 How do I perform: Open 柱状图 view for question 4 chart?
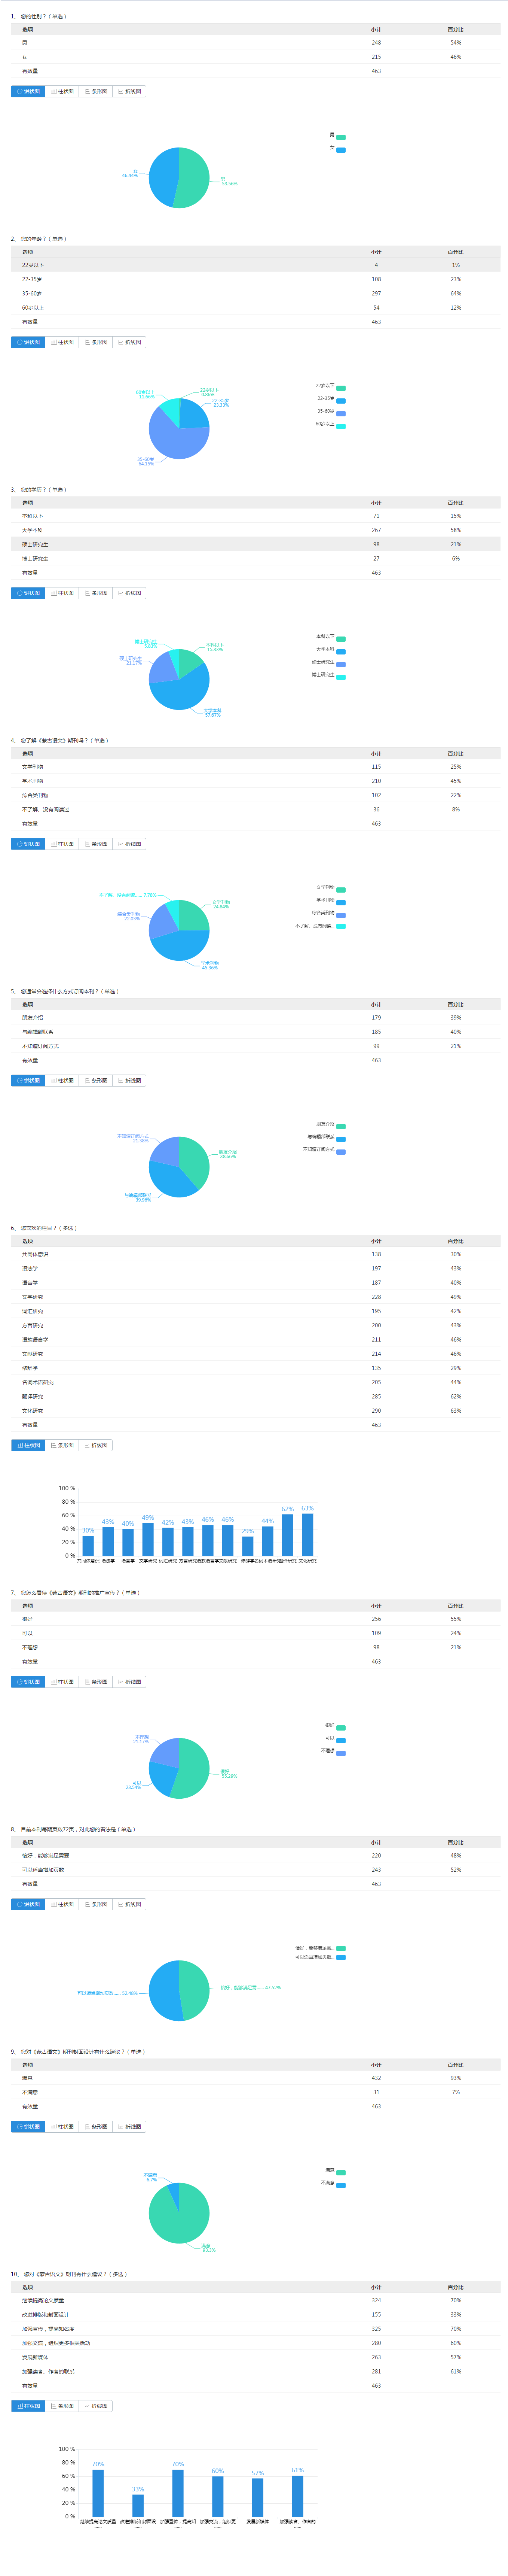point(62,844)
